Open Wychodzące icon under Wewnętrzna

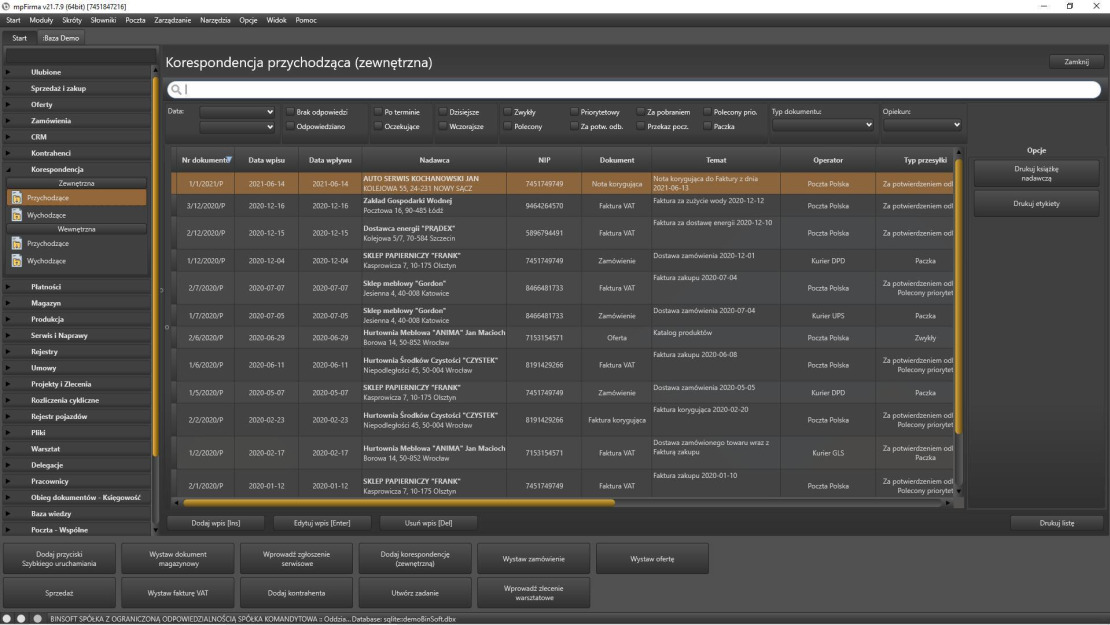[x=16, y=261]
